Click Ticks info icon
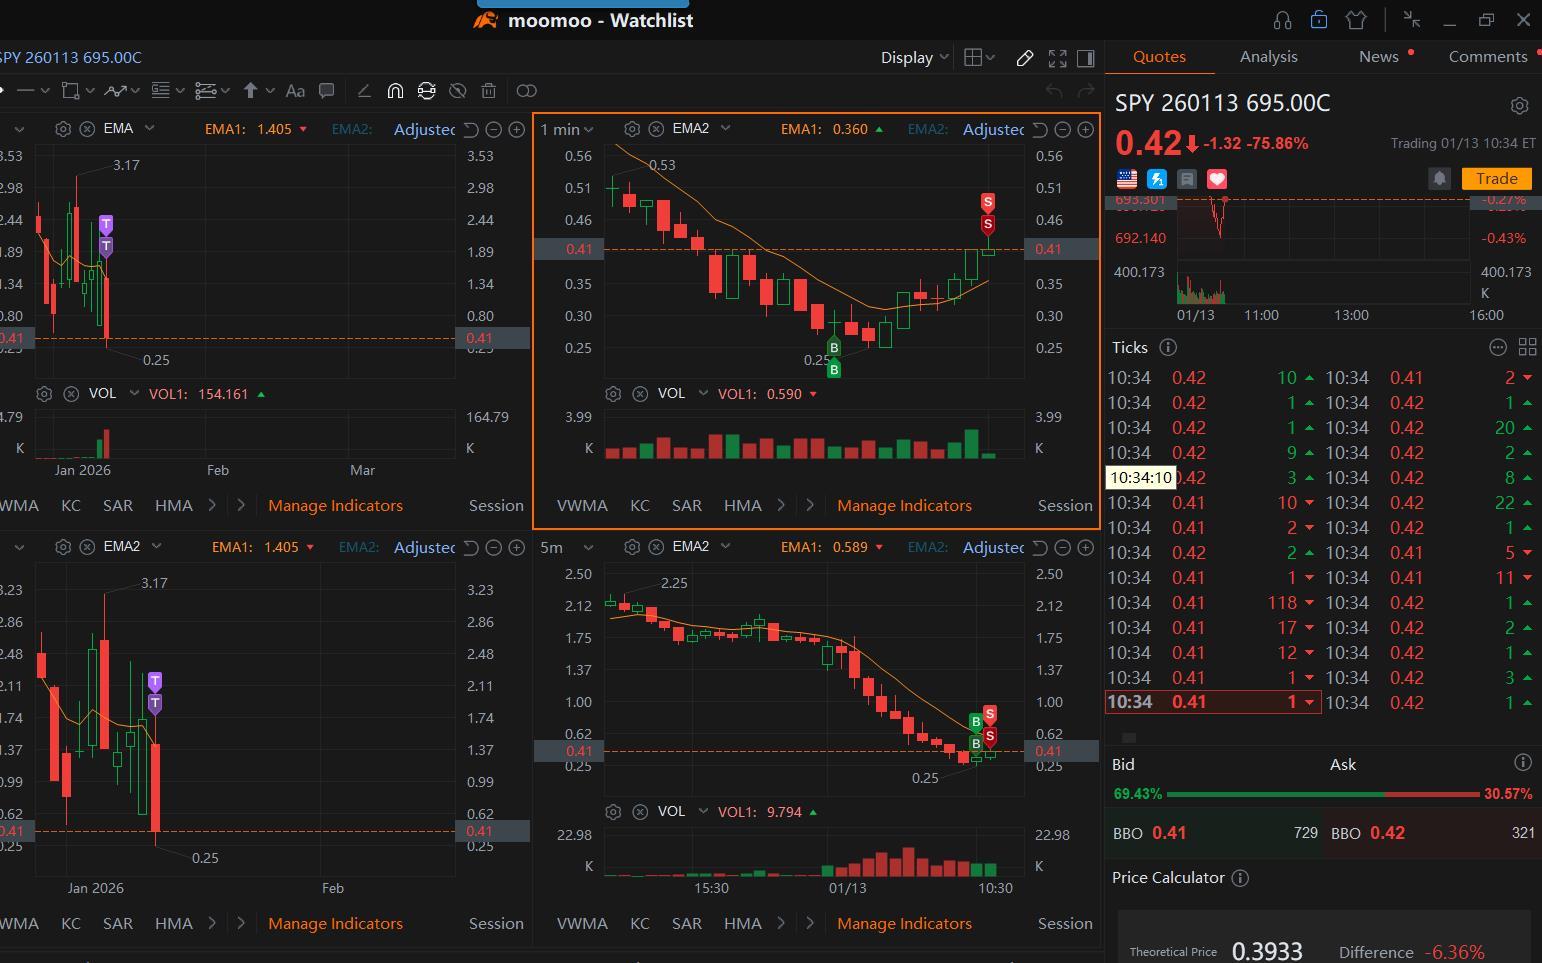 (x=1167, y=347)
